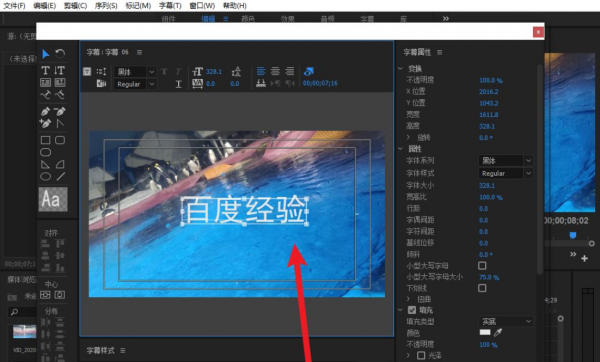The width and height of the screenshot is (600, 362).
Task: Open 填充类型 dropdown showing 实底
Action: click(505, 321)
